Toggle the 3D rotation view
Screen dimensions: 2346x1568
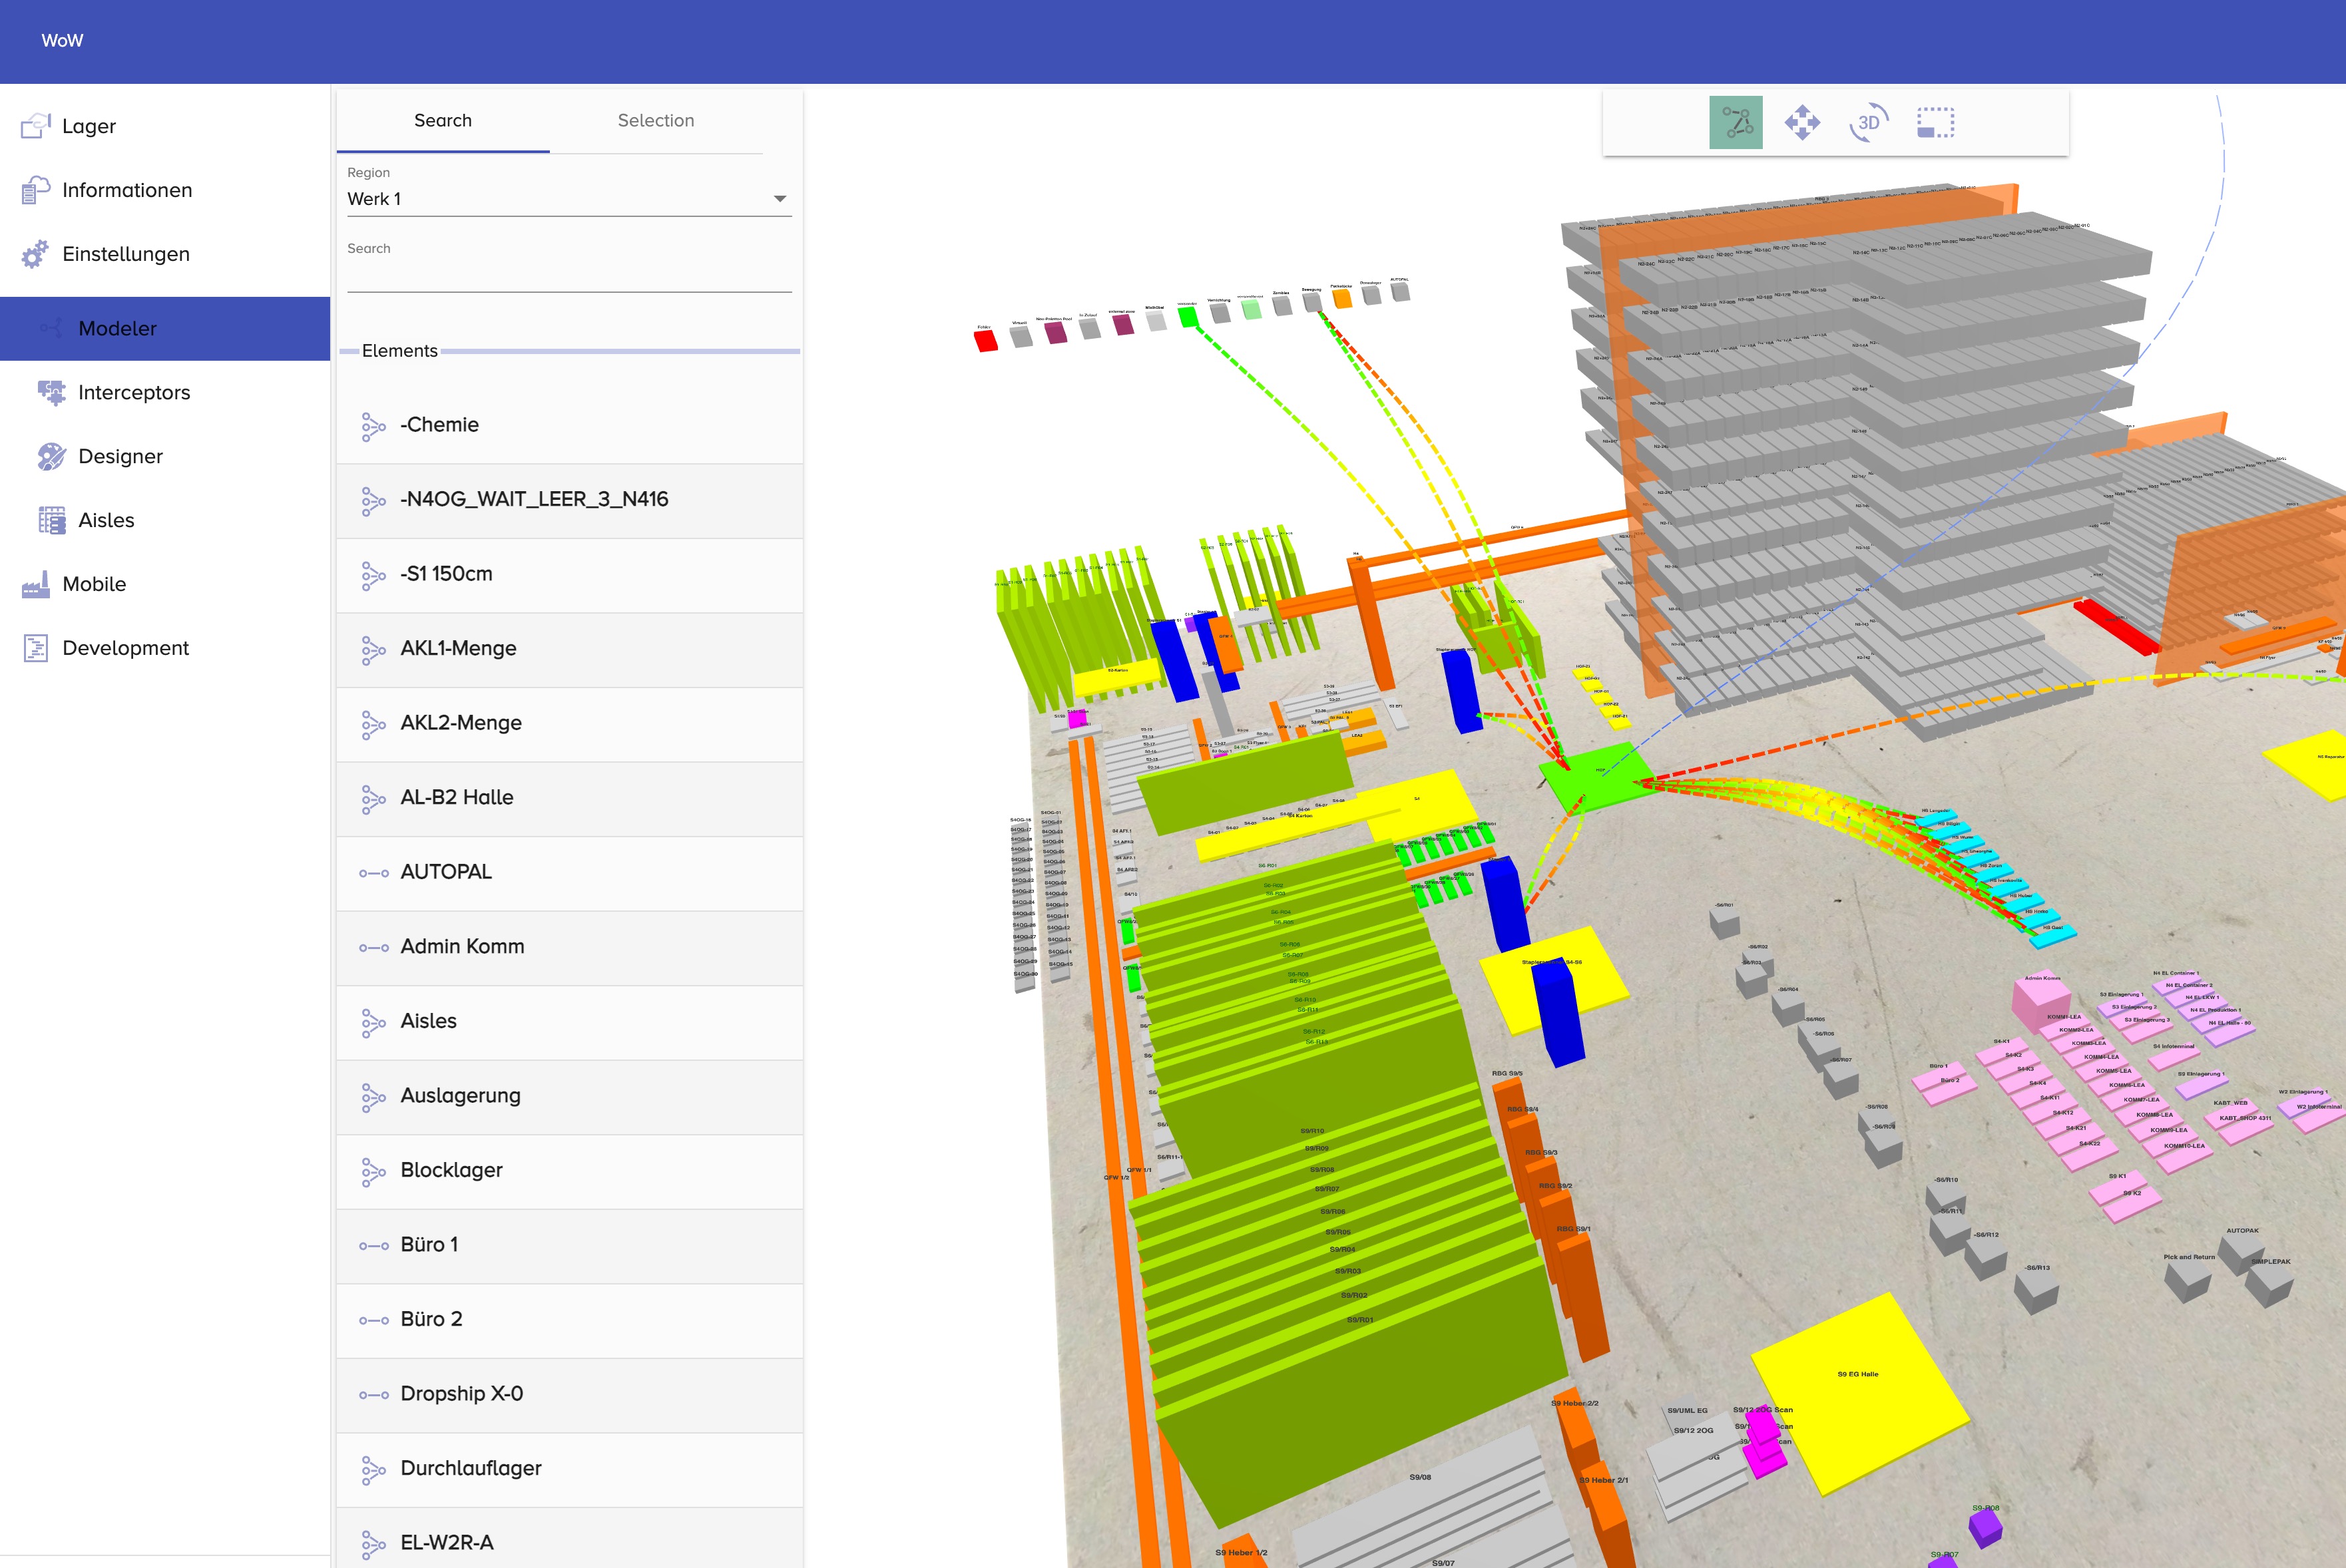click(1867, 122)
